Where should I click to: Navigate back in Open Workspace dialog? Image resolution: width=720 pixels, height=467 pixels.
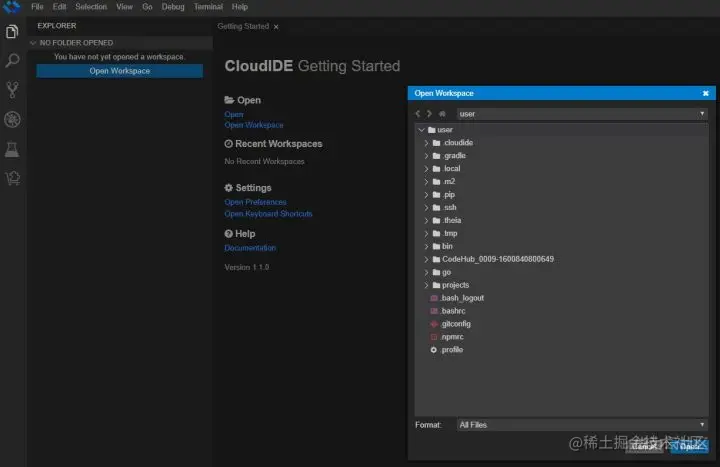point(417,113)
